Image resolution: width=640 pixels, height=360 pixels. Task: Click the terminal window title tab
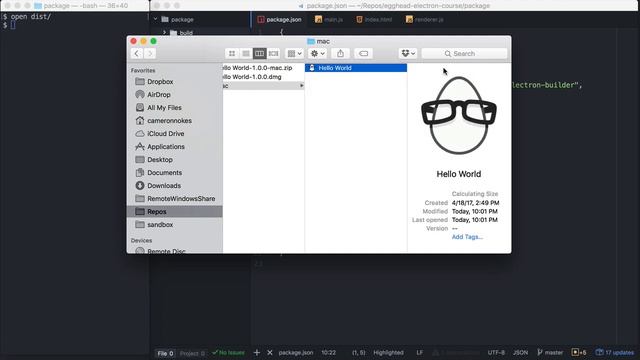point(81,6)
